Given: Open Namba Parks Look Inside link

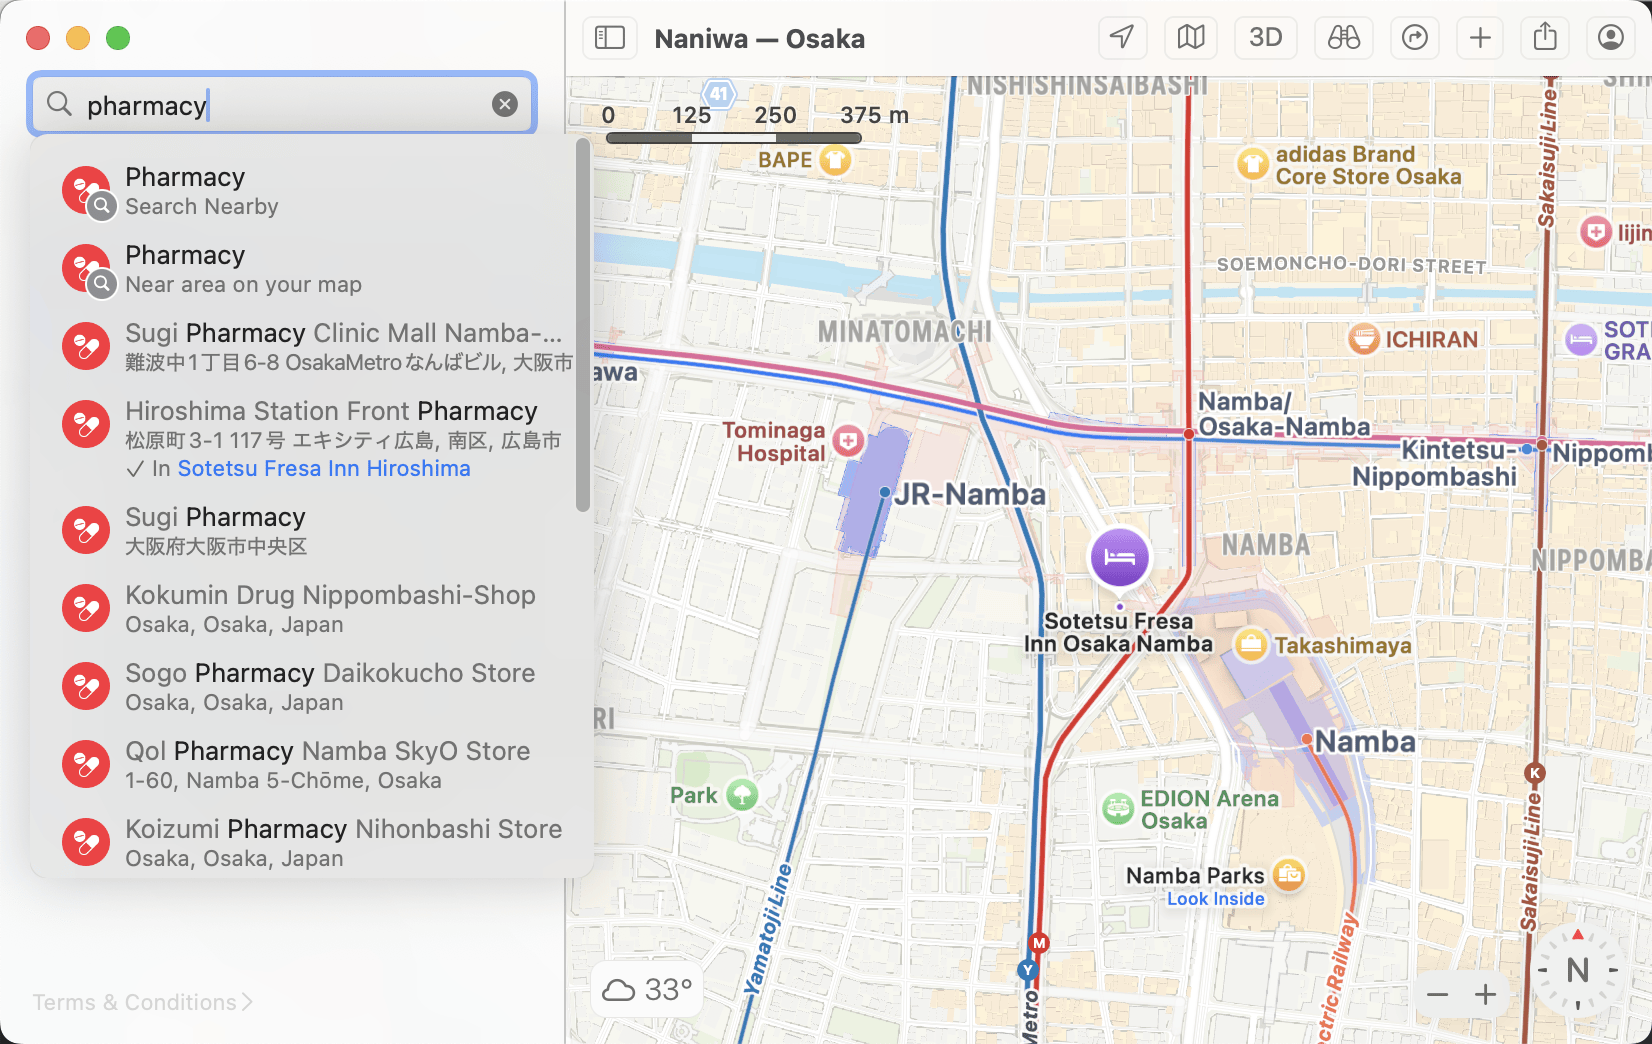Looking at the screenshot, I should click(x=1216, y=899).
